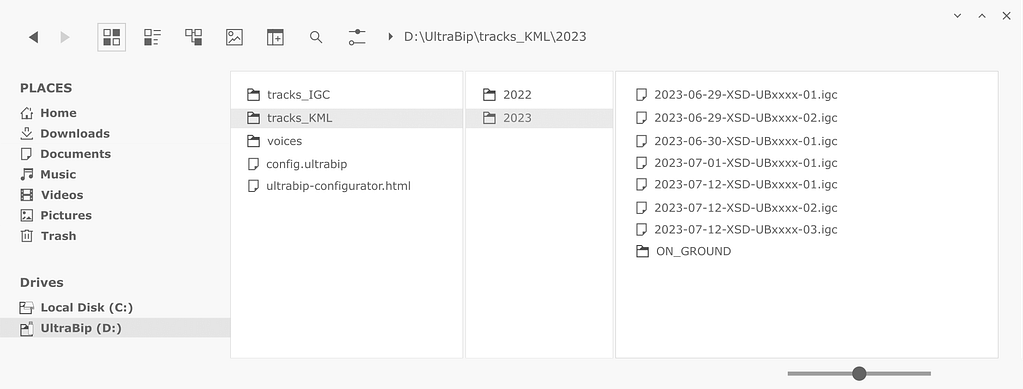The image size is (1023, 389).
Task: Select the 2023 folder
Action: pyautogui.click(x=539, y=118)
